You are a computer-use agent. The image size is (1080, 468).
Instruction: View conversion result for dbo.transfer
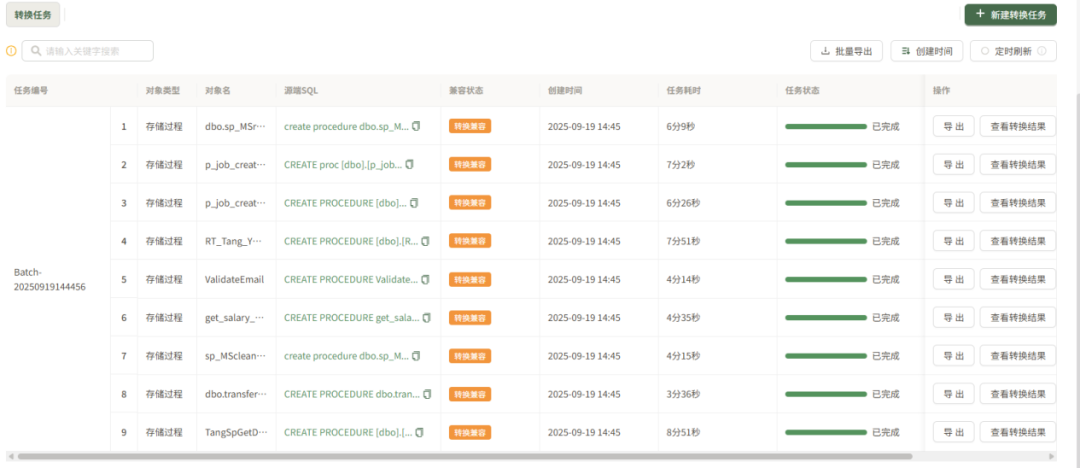[x=1018, y=394]
